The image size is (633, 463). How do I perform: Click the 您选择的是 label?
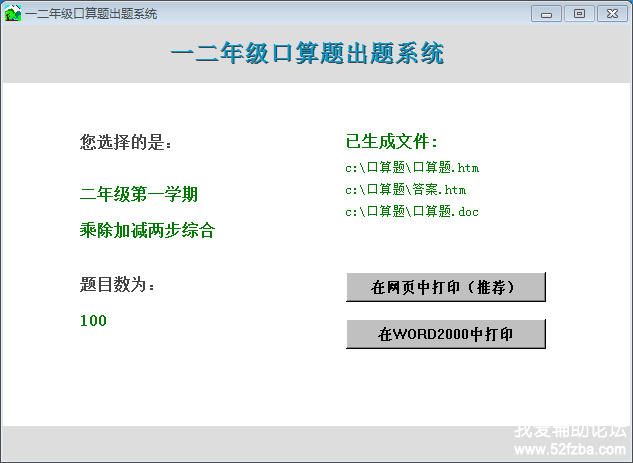(x=126, y=142)
